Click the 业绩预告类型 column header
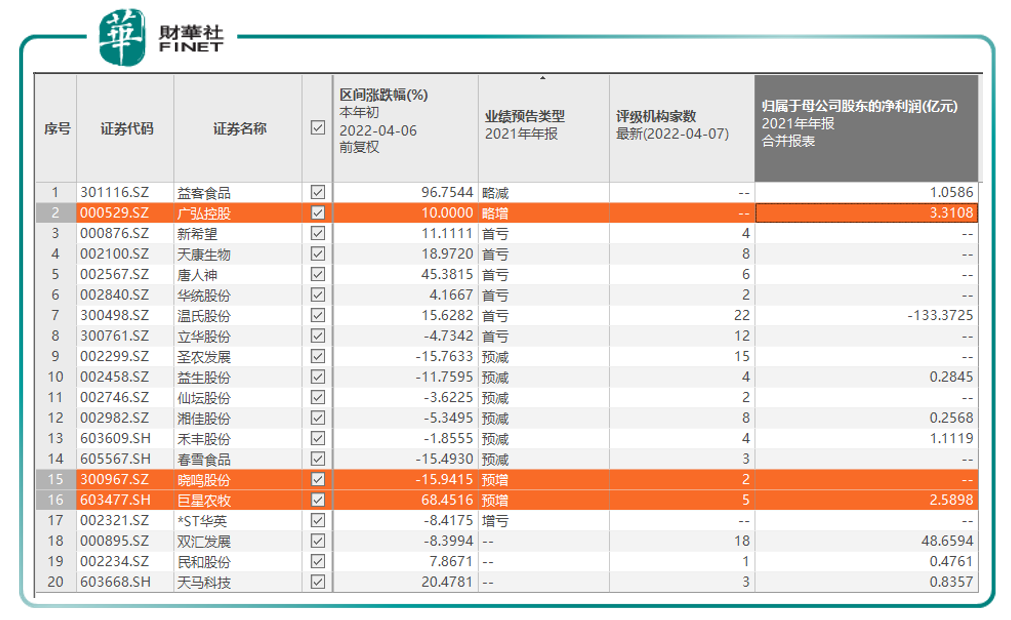The height and width of the screenshot is (620, 1011). (544, 129)
